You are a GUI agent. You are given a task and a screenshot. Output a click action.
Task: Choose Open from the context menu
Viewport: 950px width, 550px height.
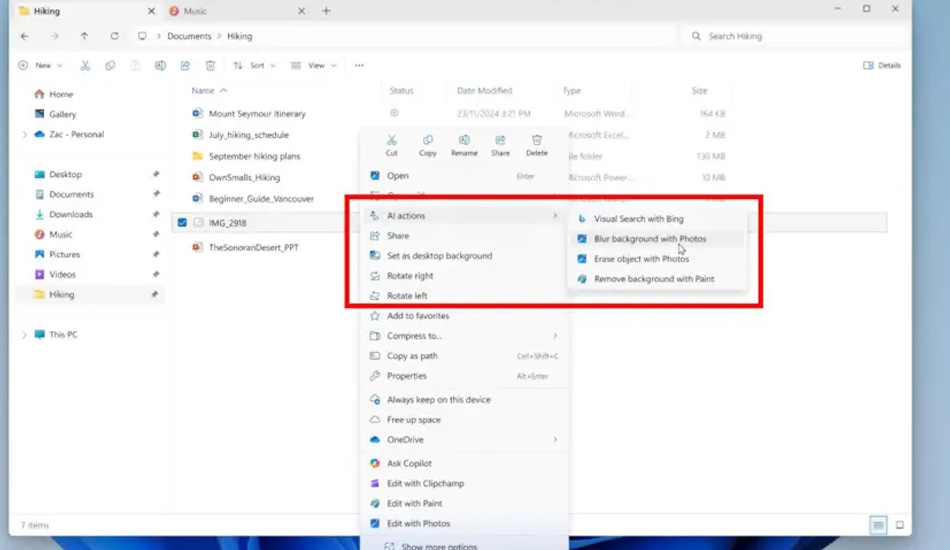[x=464, y=176]
